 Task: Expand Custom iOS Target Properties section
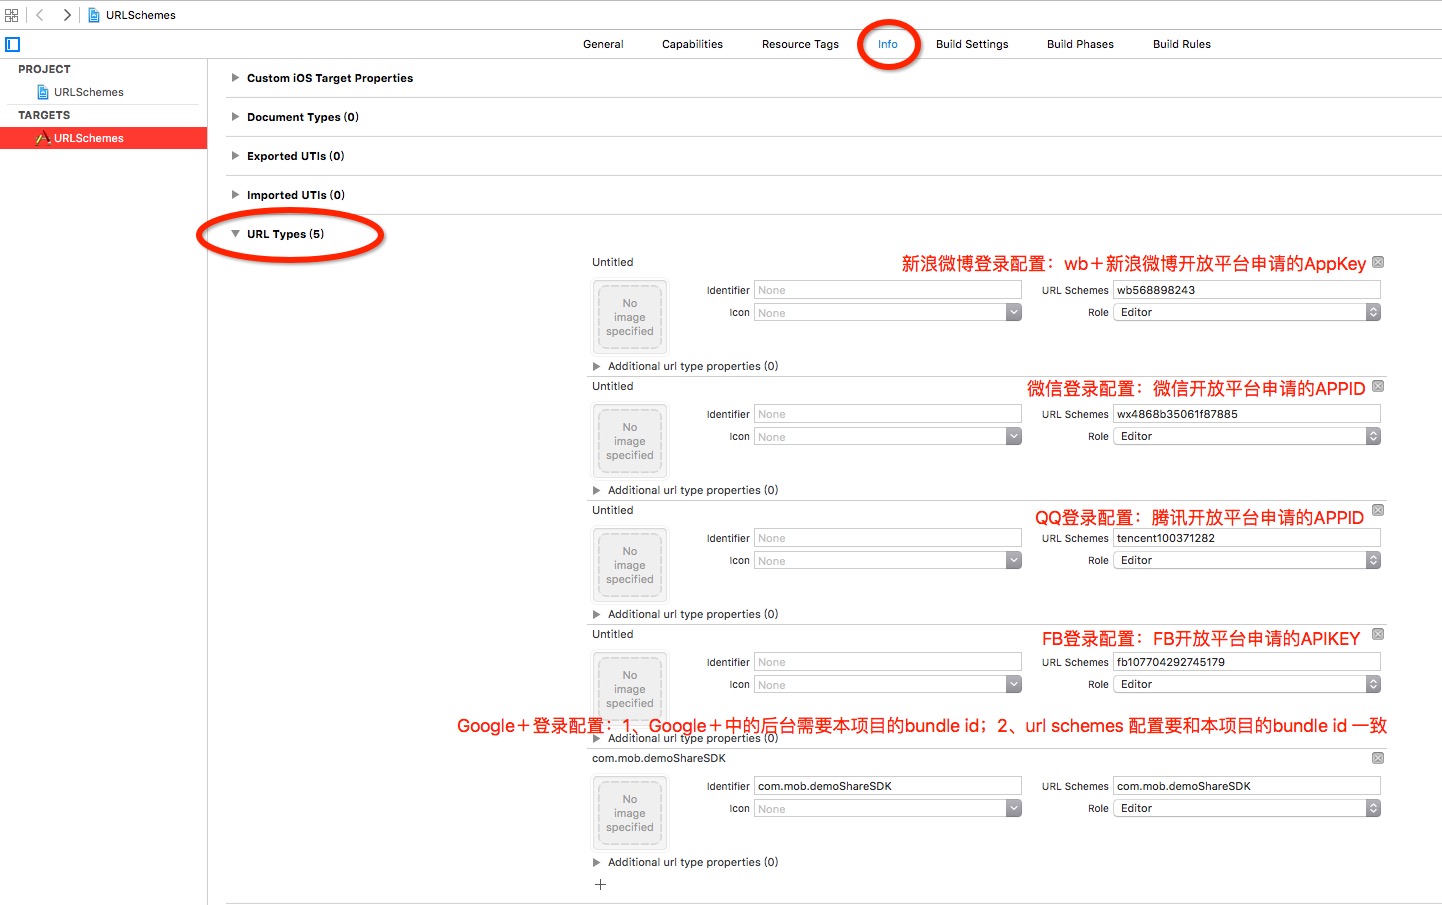(x=236, y=78)
